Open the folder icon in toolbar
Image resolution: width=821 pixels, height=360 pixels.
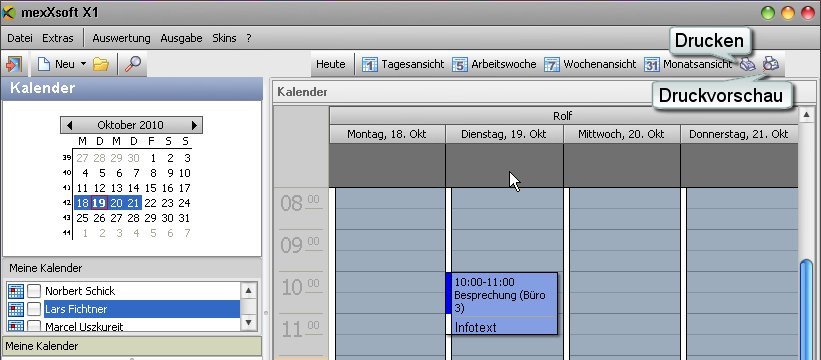point(101,64)
